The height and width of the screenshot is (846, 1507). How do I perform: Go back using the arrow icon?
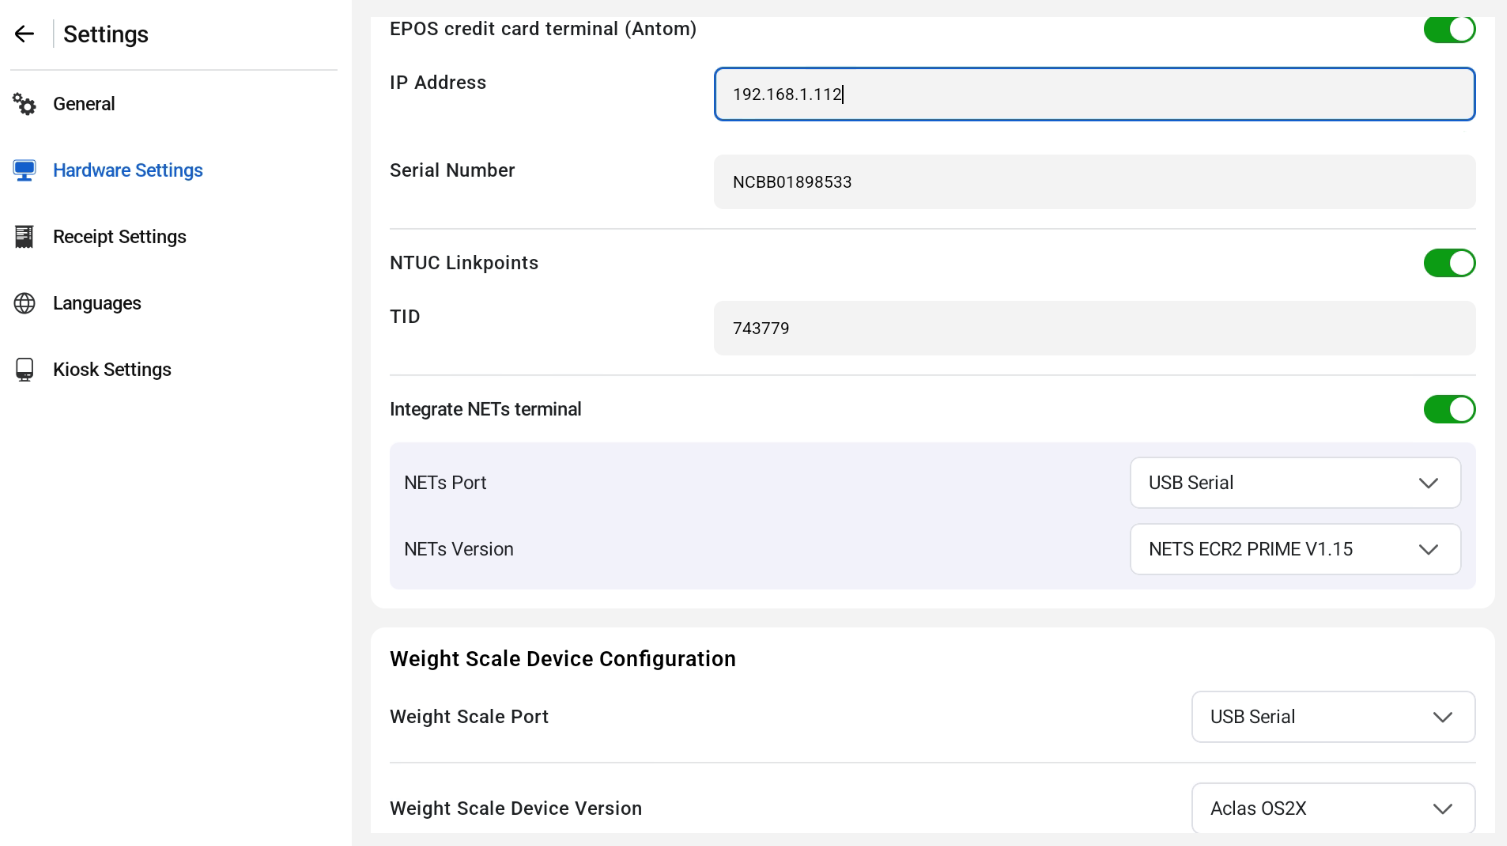point(24,34)
